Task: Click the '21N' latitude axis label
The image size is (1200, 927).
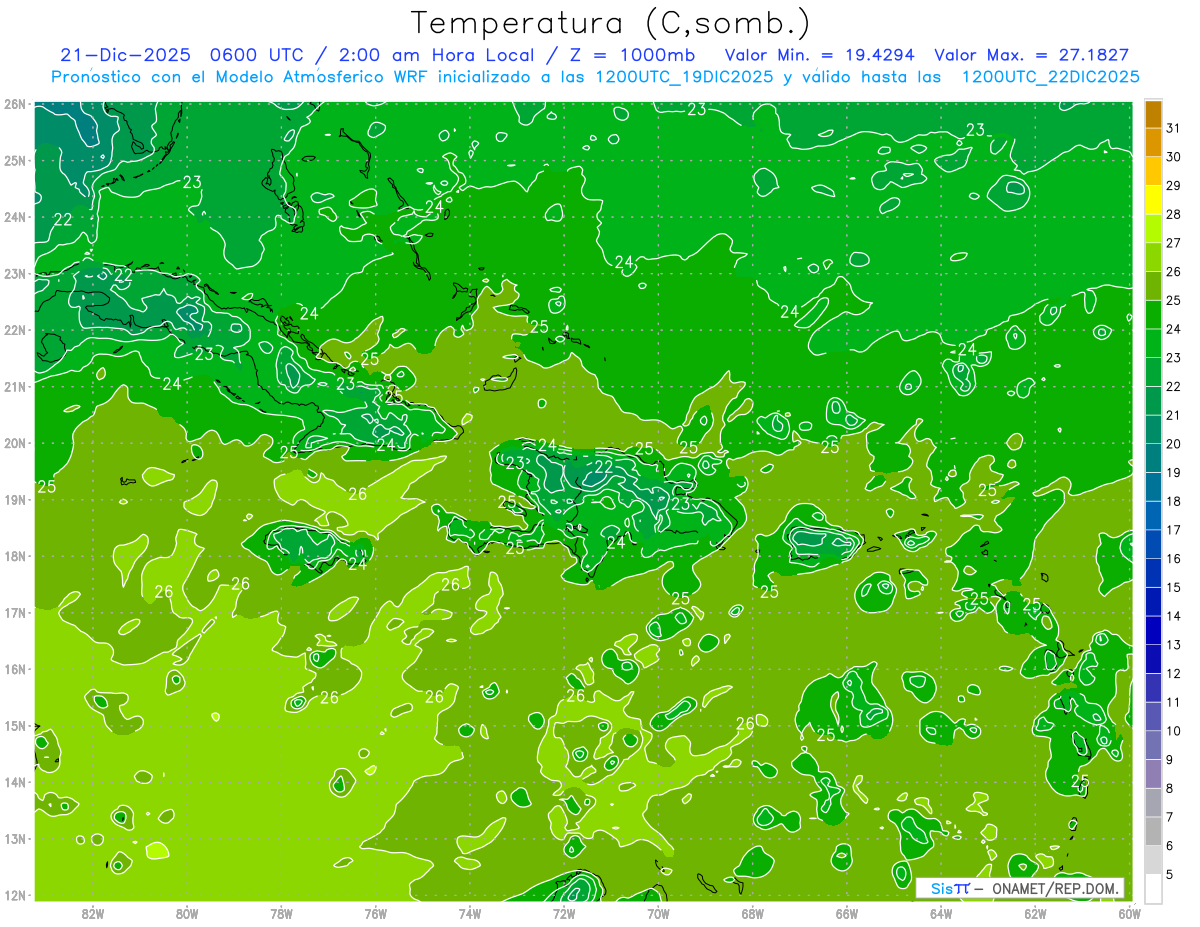Action: pos(15,386)
